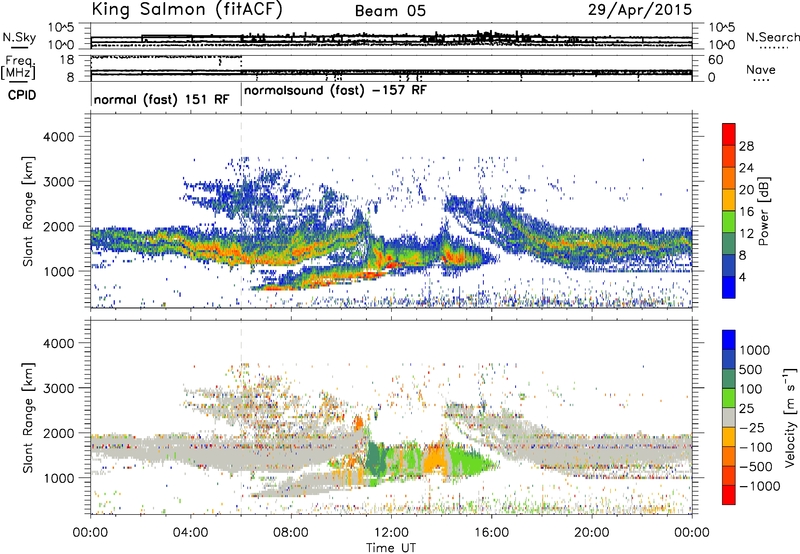Image resolution: width=800 pixels, height=554 pixels.
Task: Click the 'Nave' legend label
Action: (x=761, y=70)
